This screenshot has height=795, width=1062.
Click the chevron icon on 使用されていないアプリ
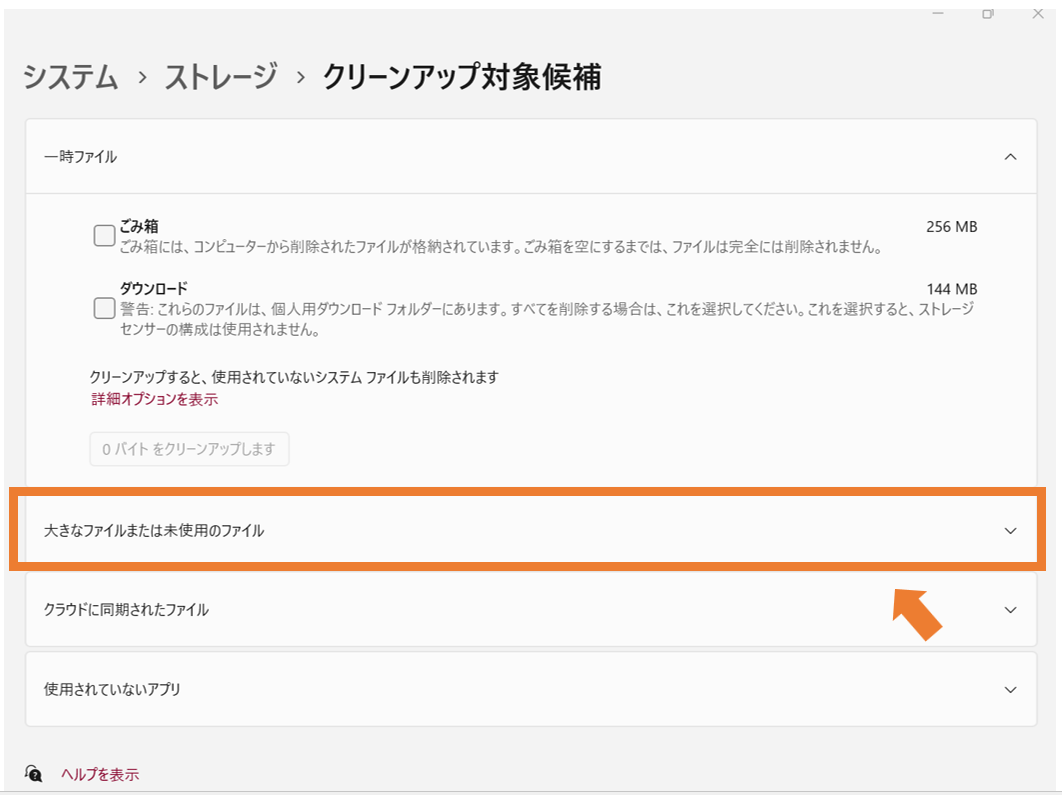click(x=1010, y=689)
